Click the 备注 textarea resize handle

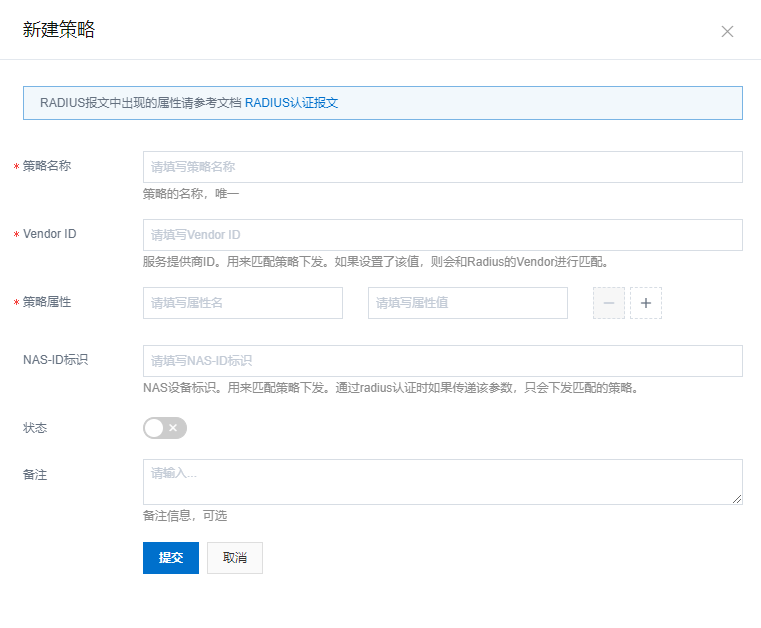(x=737, y=499)
